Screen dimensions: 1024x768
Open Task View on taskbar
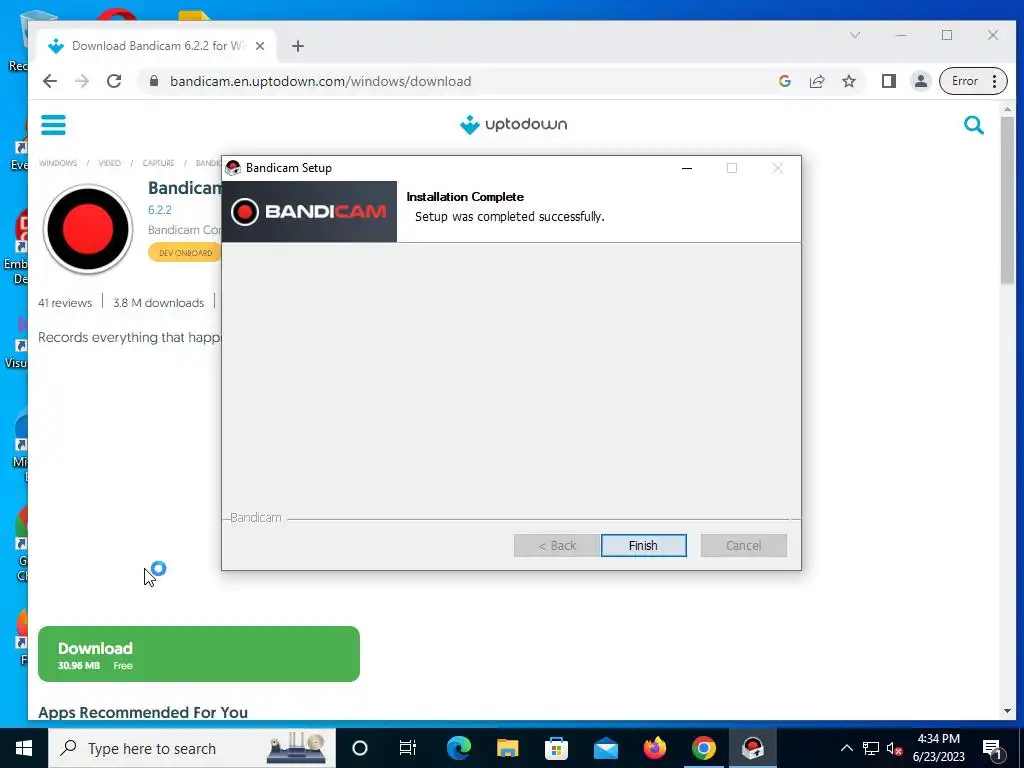[408, 748]
